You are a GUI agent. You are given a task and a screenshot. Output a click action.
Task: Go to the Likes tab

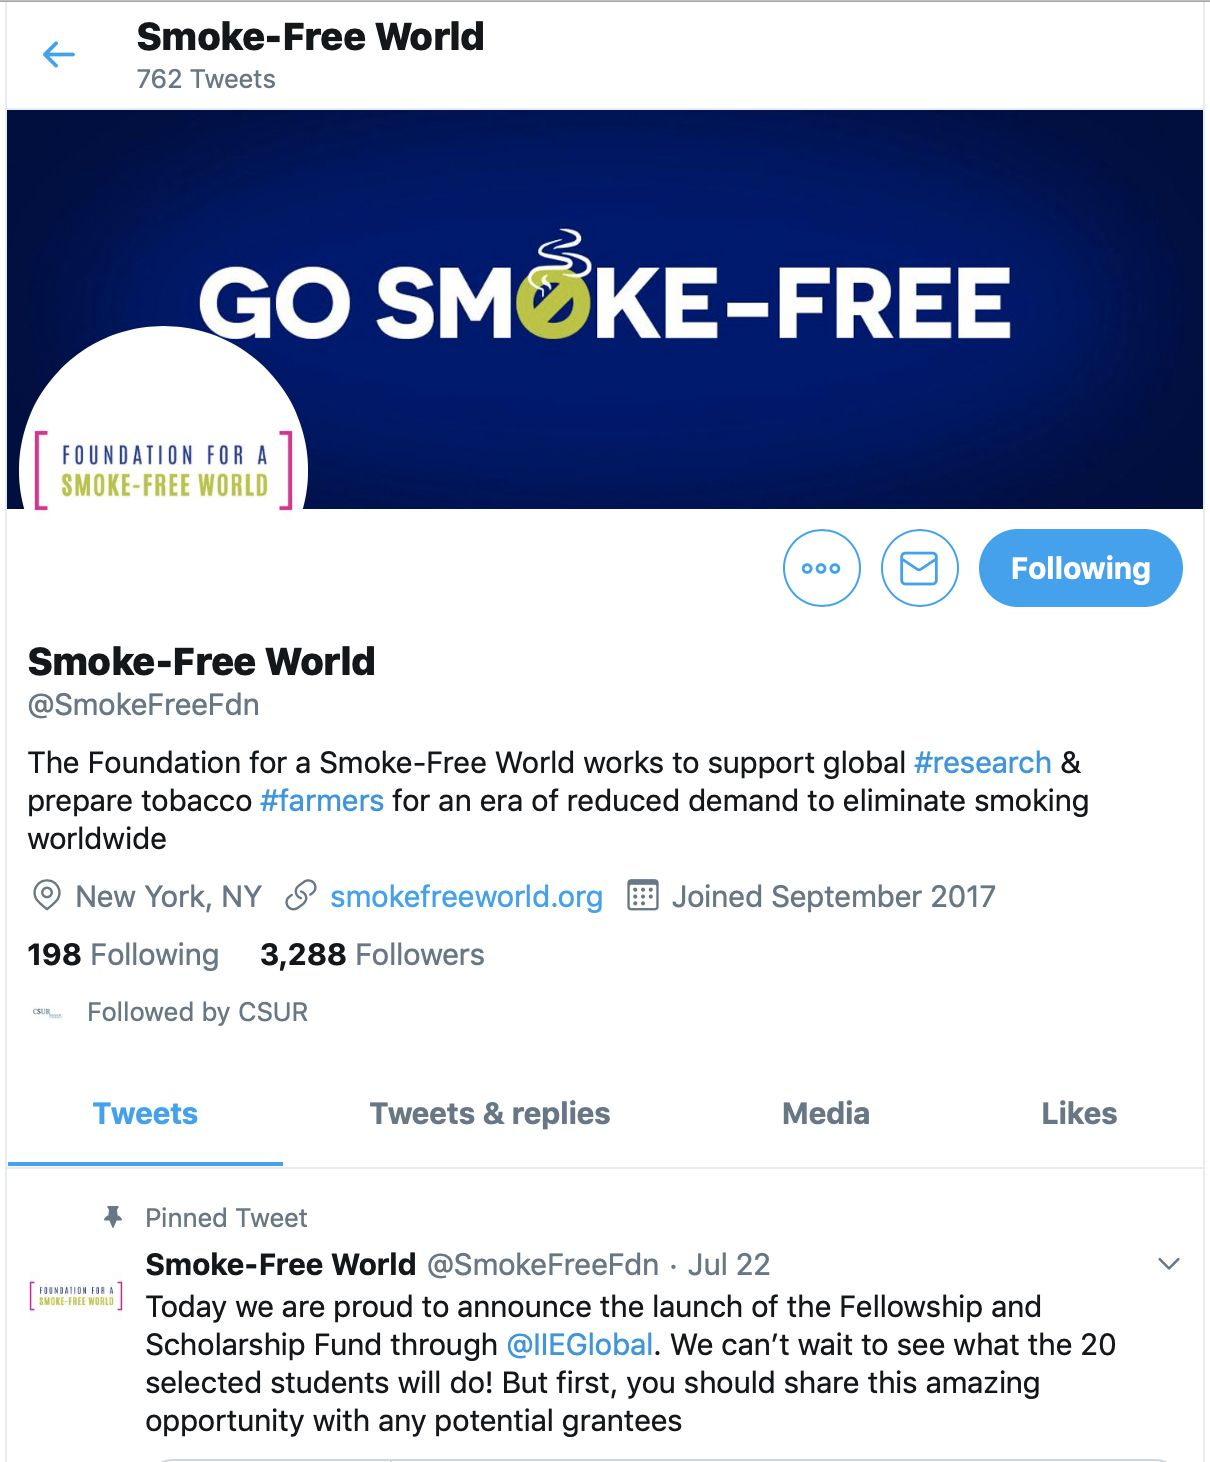tap(1079, 1114)
